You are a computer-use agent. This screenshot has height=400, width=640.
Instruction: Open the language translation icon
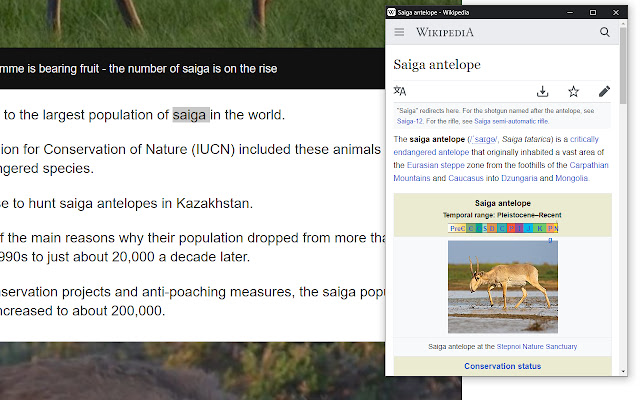pos(400,91)
